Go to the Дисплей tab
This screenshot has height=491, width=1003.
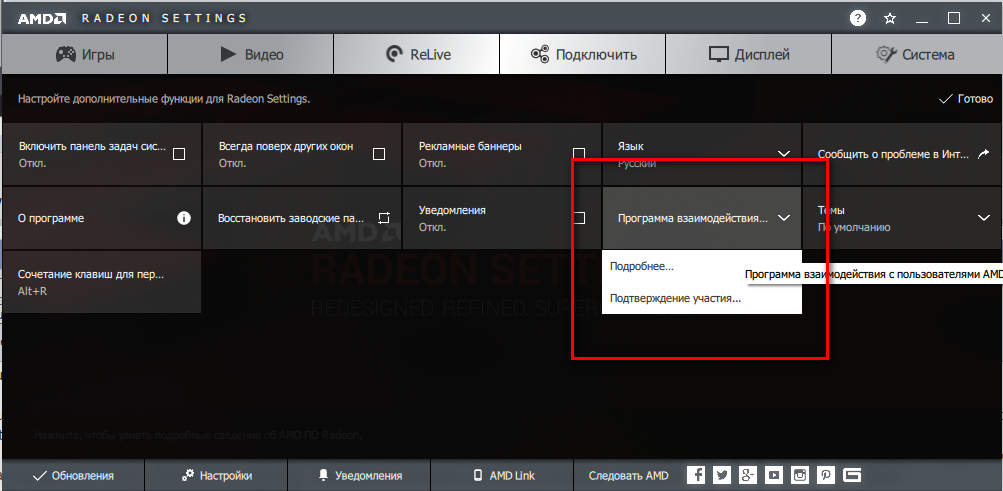pos(748,54)
